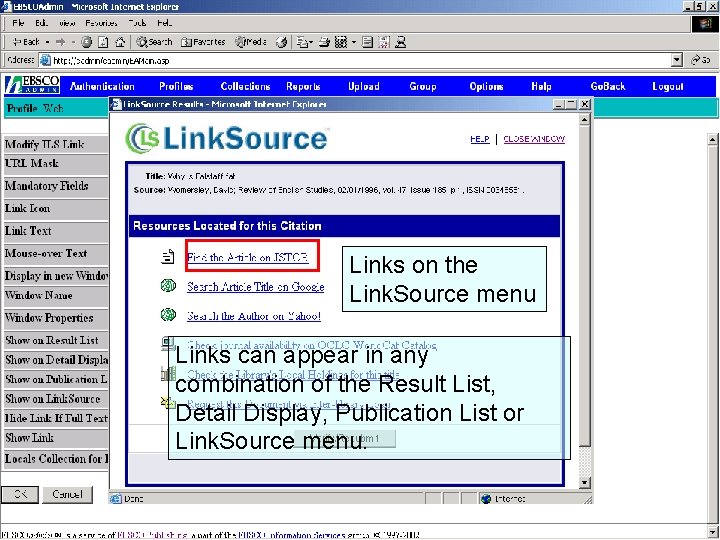
Task: Open the Collections tab
Action: [245, 86]
